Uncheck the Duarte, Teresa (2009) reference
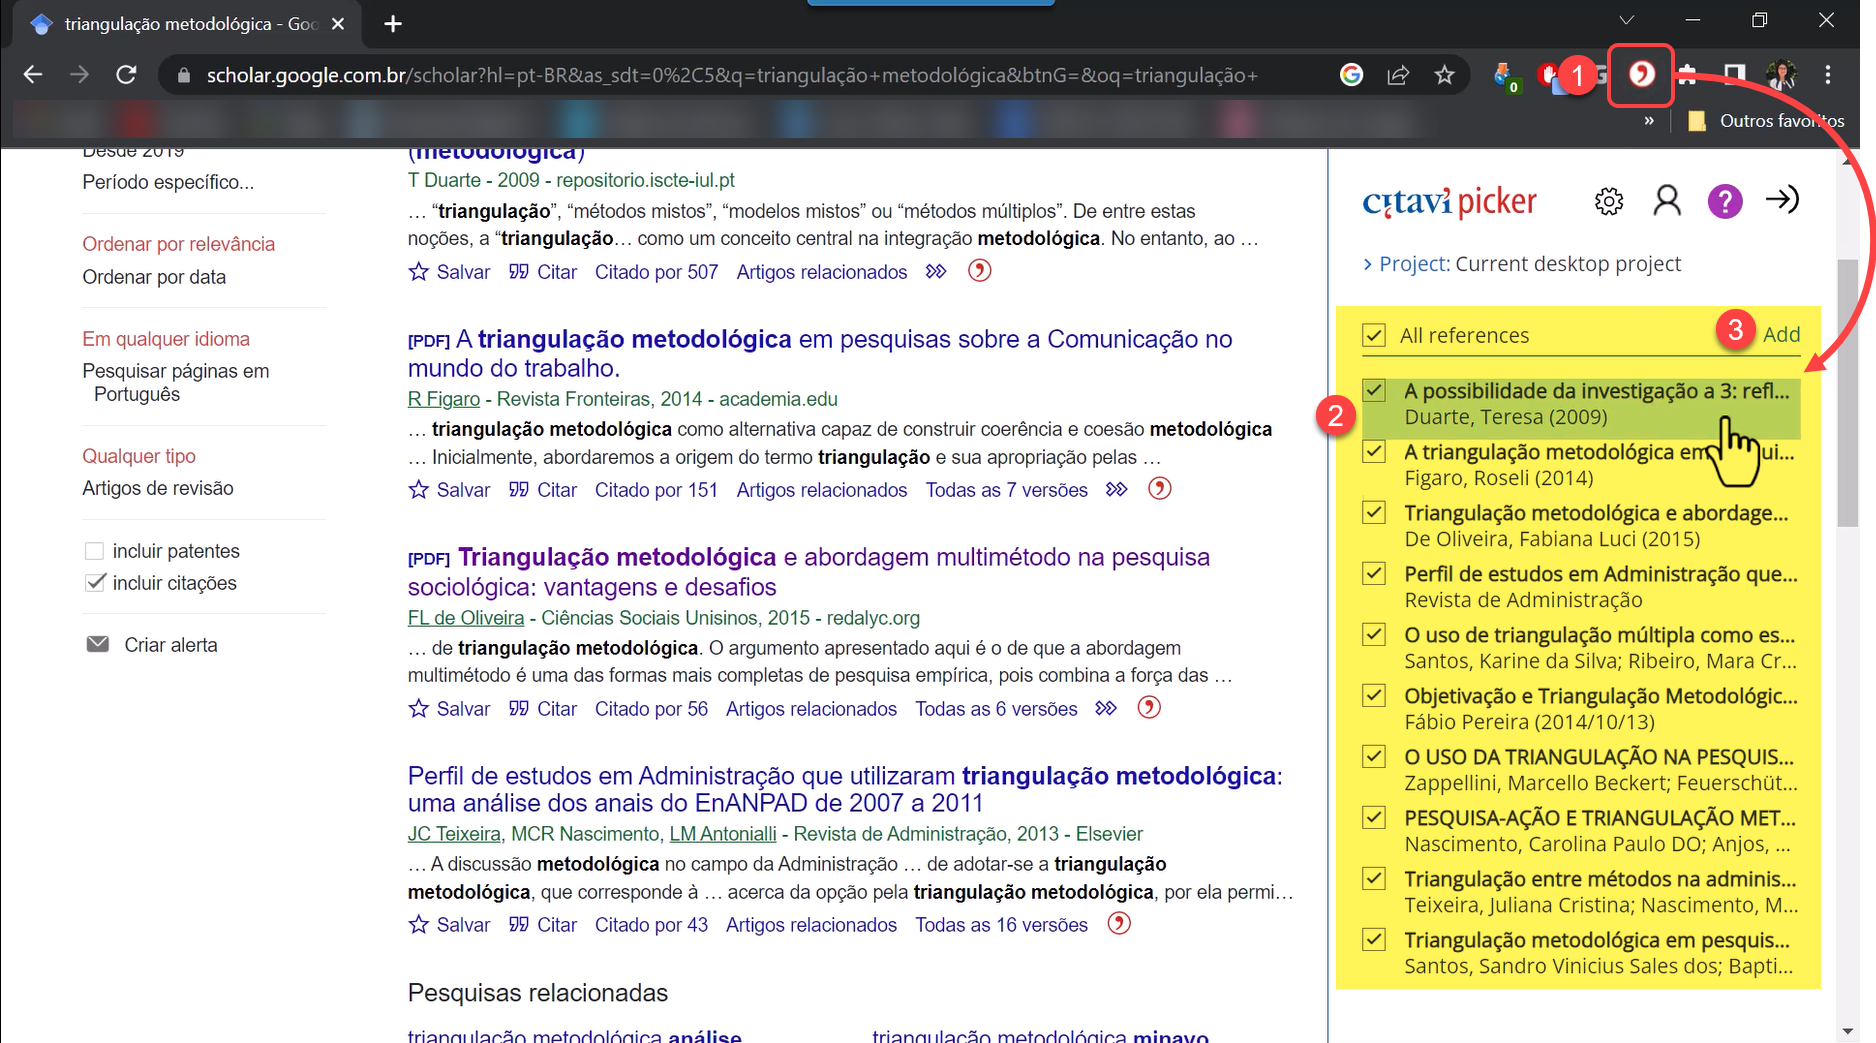Viewport: 1876px width, 1043px height. click(1375, 391)
